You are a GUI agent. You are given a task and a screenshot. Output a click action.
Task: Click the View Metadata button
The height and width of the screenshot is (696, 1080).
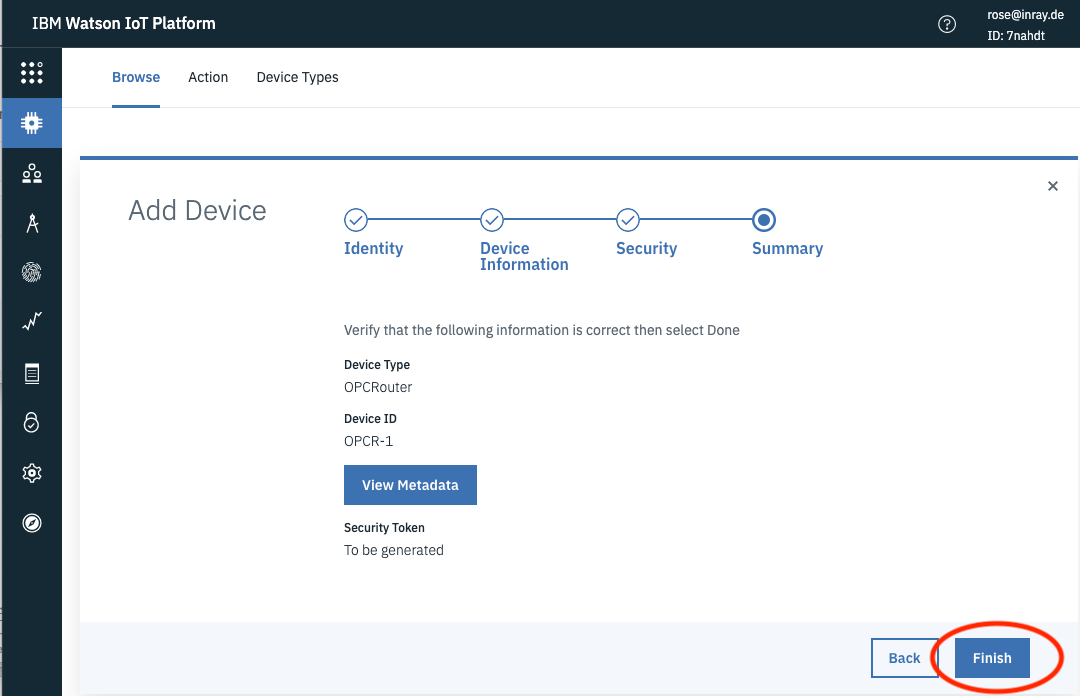[x=410, y=485]
